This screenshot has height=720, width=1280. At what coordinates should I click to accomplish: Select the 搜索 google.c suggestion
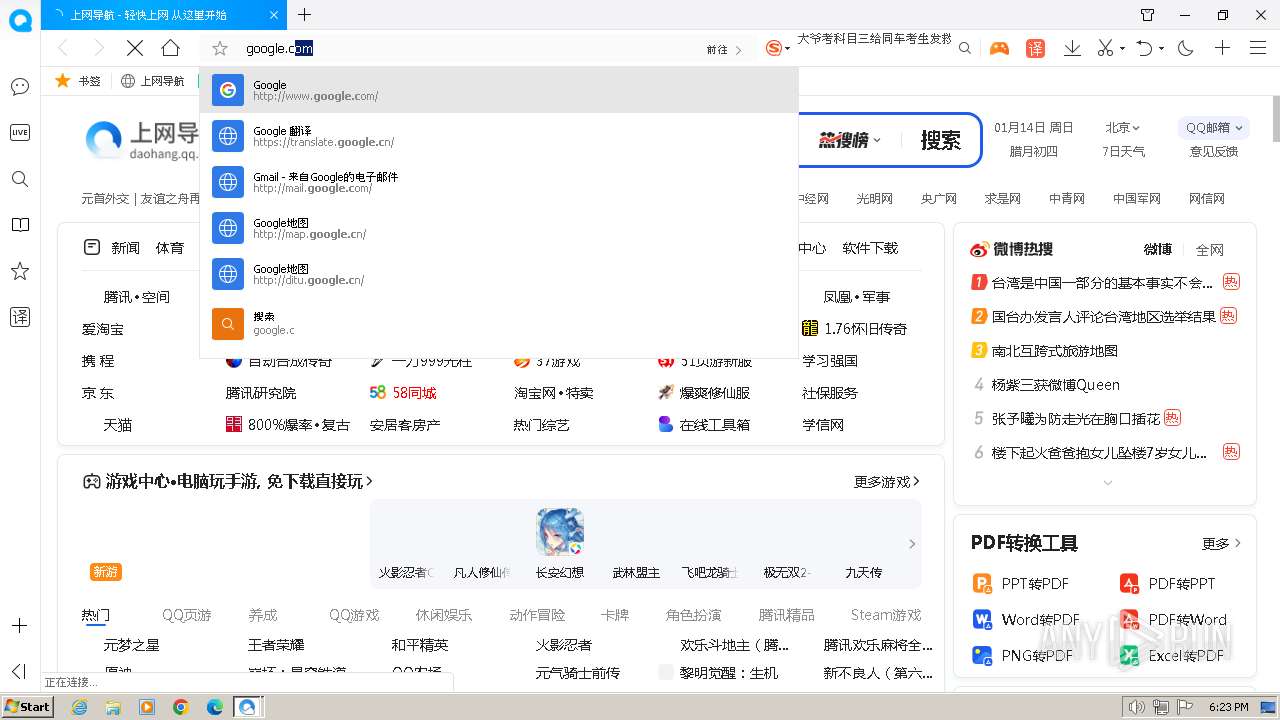[x=499, y=323]
